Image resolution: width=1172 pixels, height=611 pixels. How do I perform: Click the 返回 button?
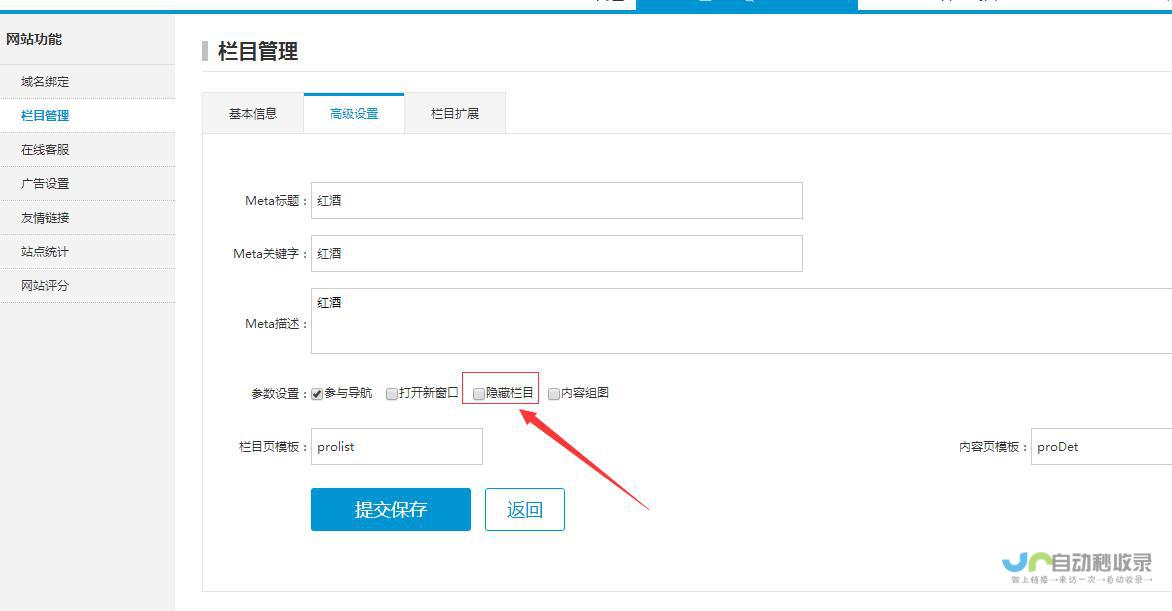coord(525,509)
